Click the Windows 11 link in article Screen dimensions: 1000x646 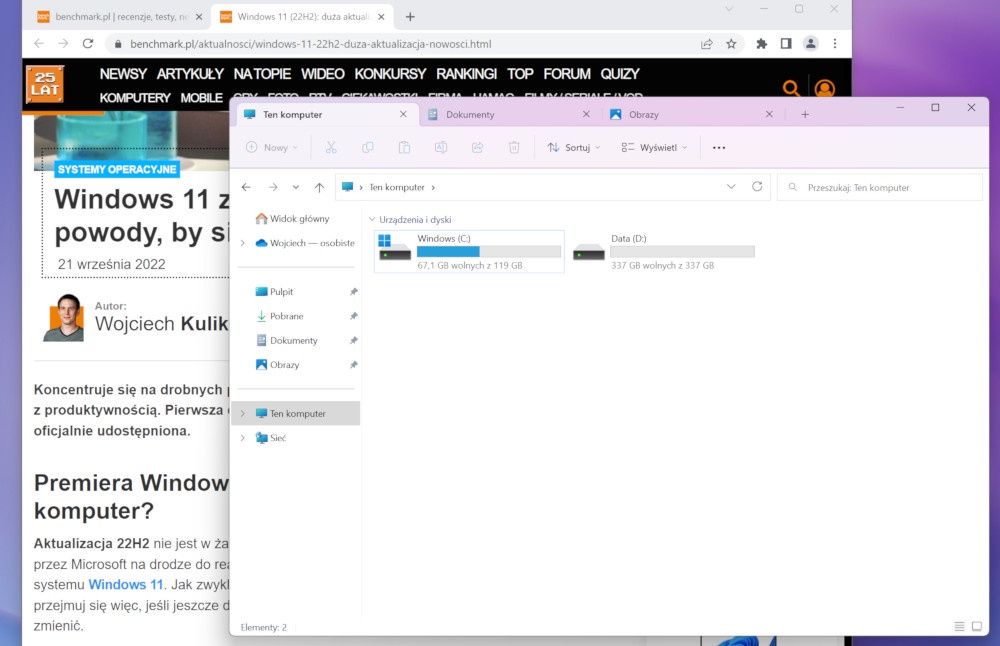pos(126,584)
